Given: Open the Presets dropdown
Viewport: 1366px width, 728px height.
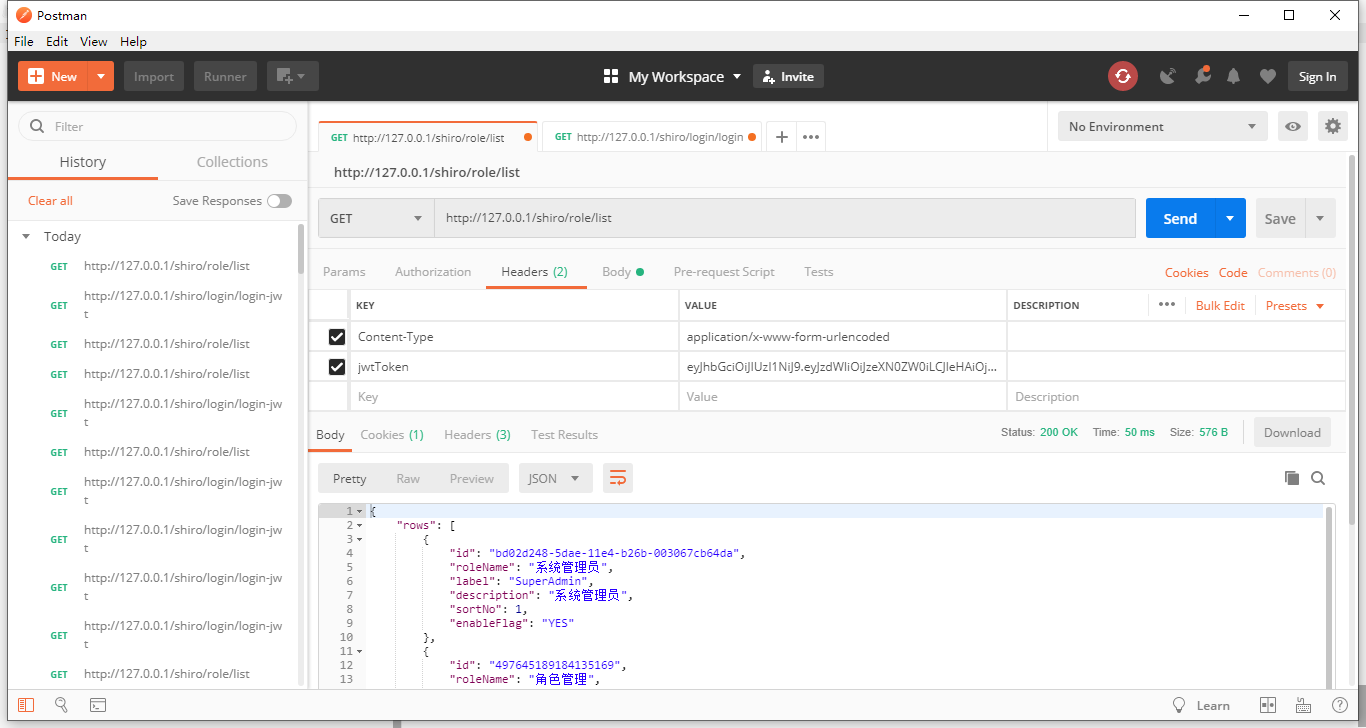Looking at the screenshot, I should (1295, 305).
